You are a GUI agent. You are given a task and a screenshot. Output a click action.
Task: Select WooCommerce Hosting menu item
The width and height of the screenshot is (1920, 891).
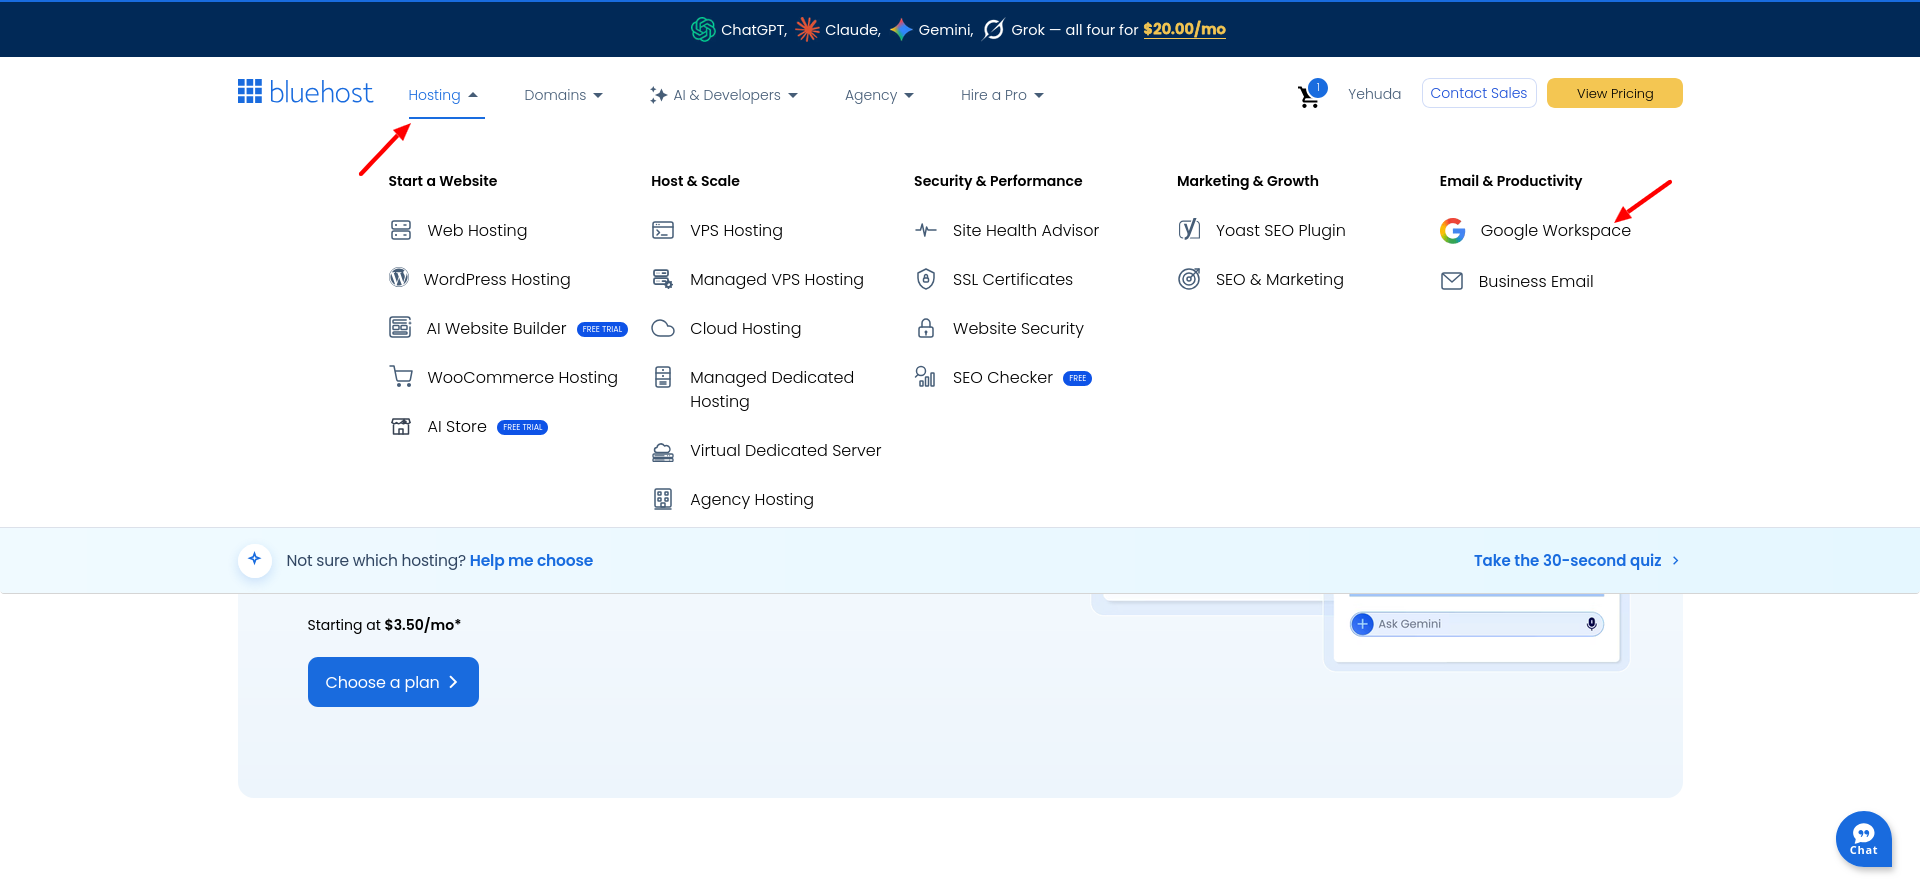tap(523, 377)
